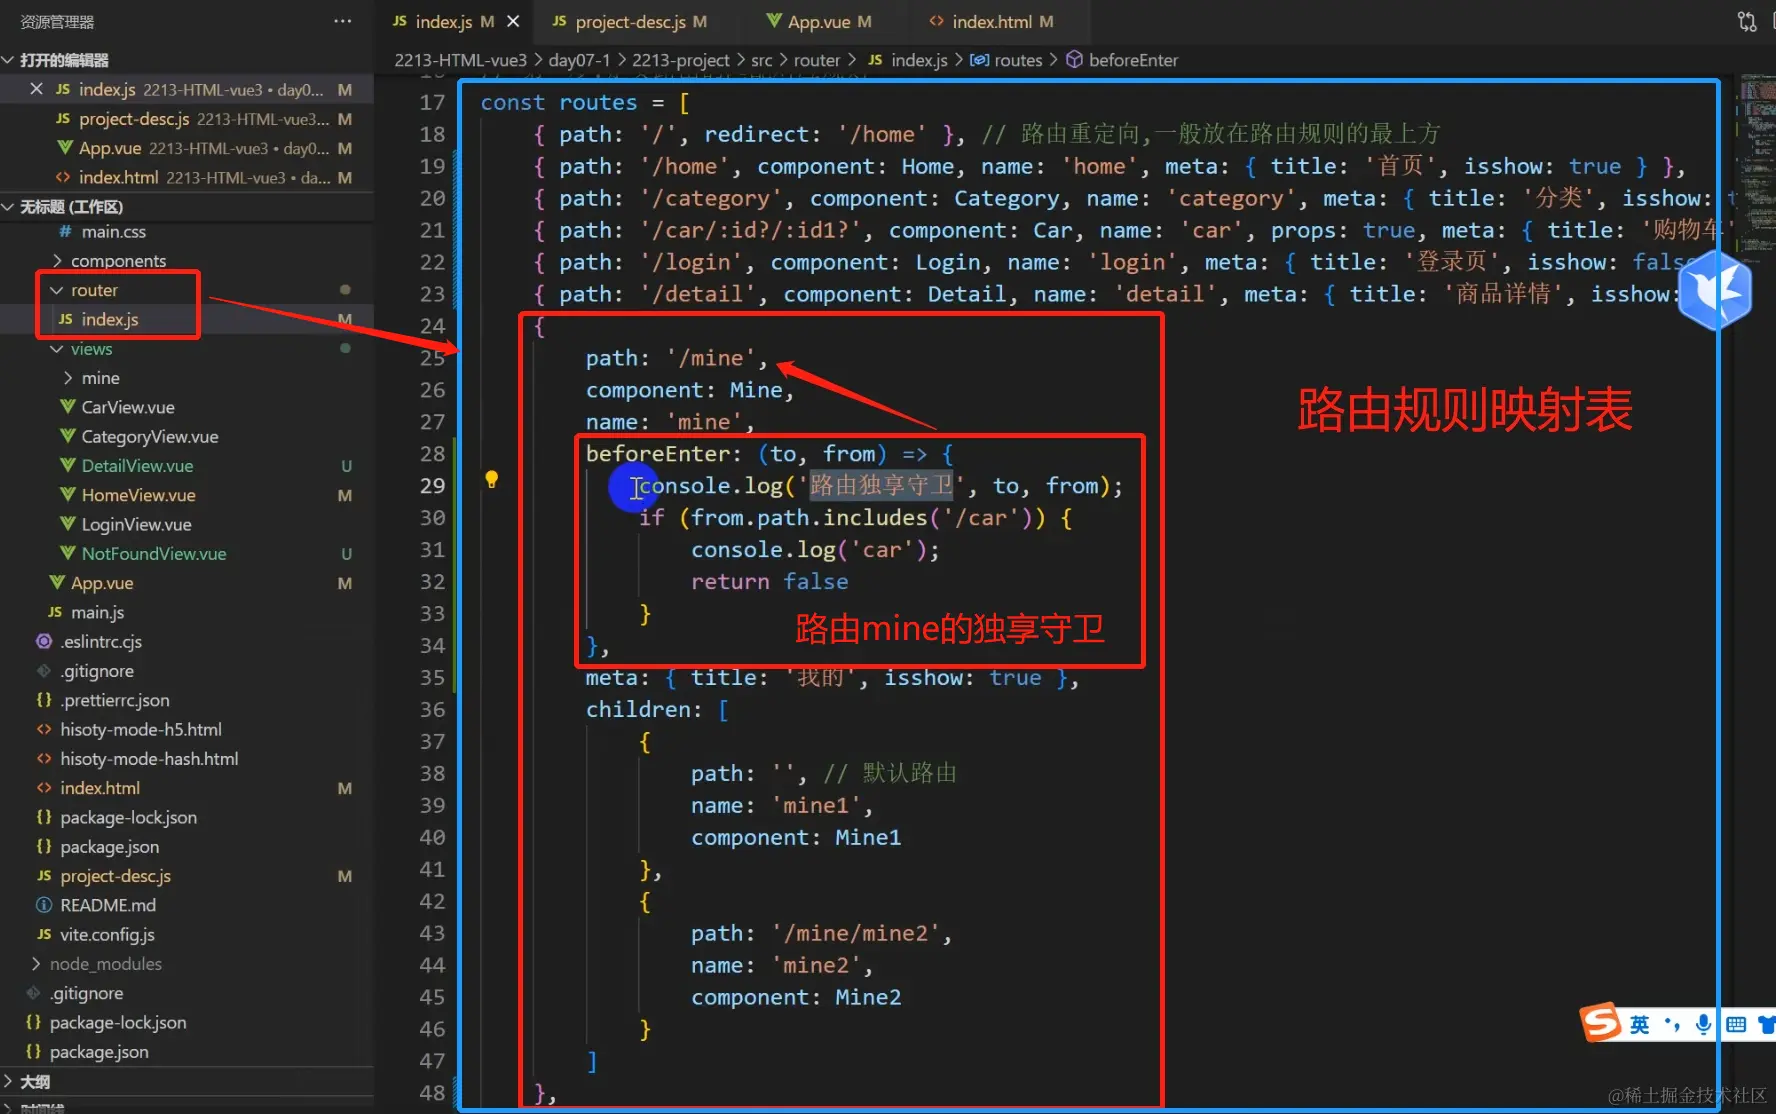Open the Explorer more actions (…) menu
This screenshot has width=1776, height=1114.
(x=342, y=21)
